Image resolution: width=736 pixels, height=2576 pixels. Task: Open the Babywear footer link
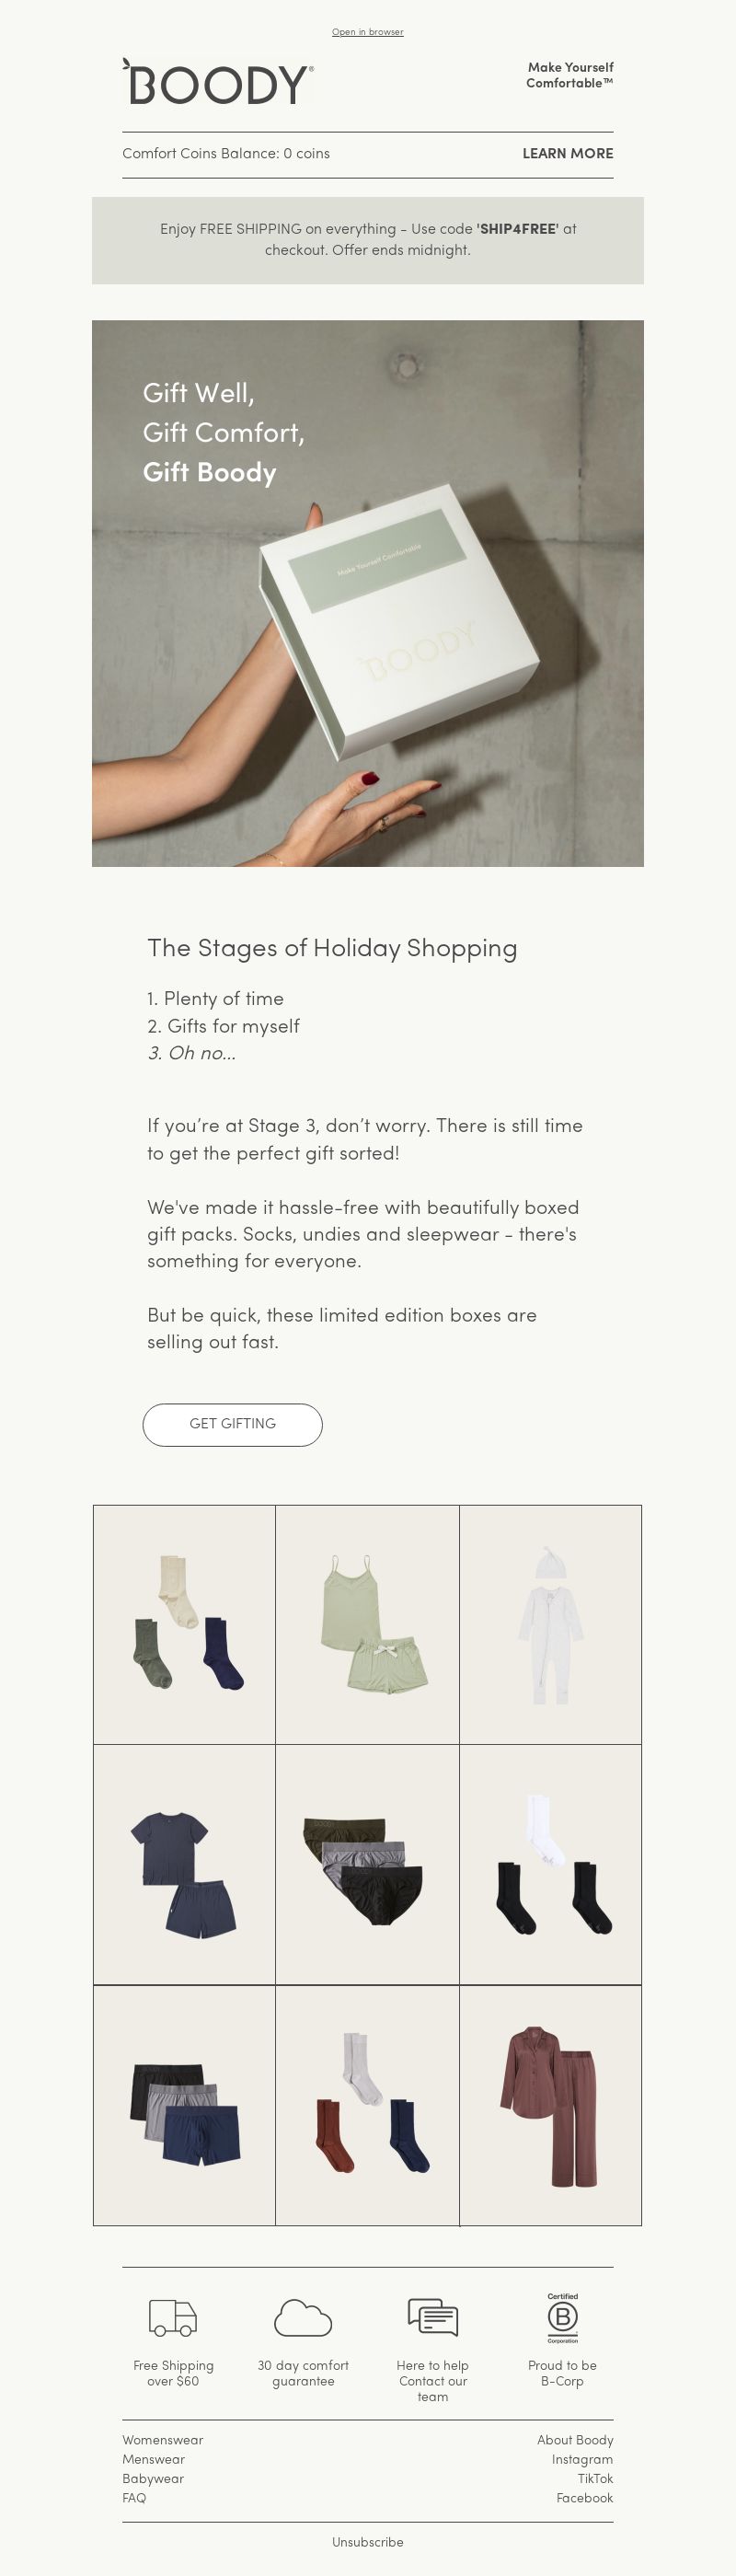[153, 2479]
